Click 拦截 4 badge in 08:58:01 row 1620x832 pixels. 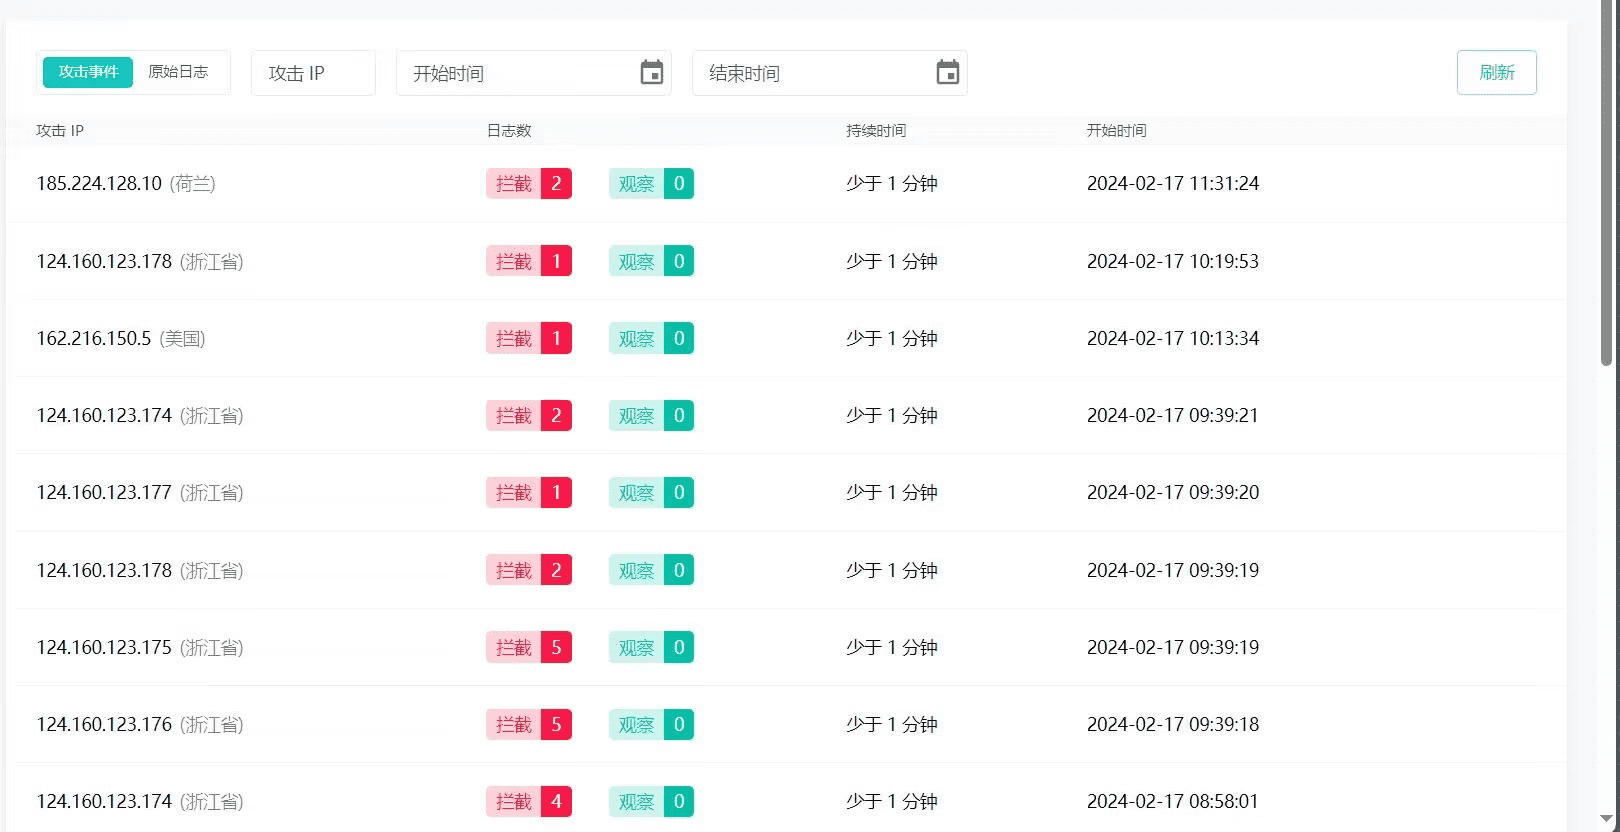point(529,802)
